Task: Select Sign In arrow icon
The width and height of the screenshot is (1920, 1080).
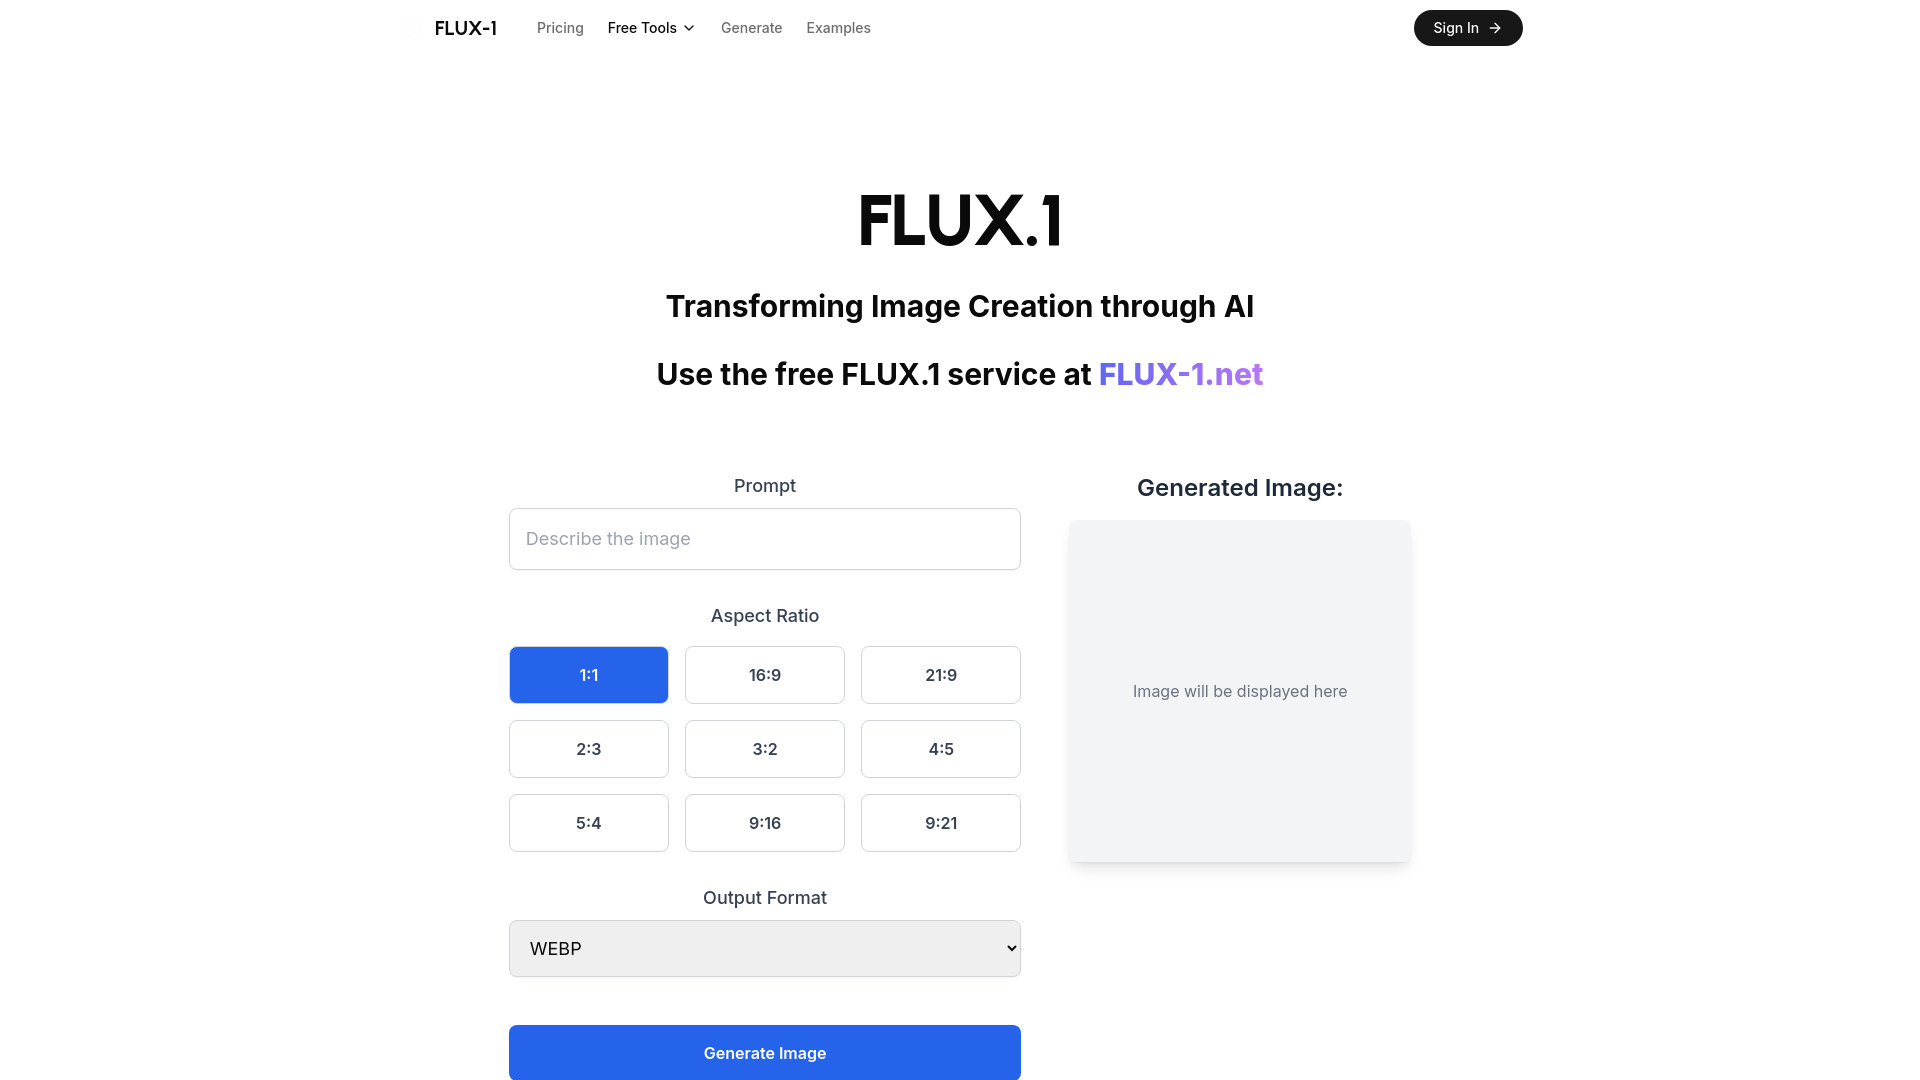Action: click(x=1497, y=28)
